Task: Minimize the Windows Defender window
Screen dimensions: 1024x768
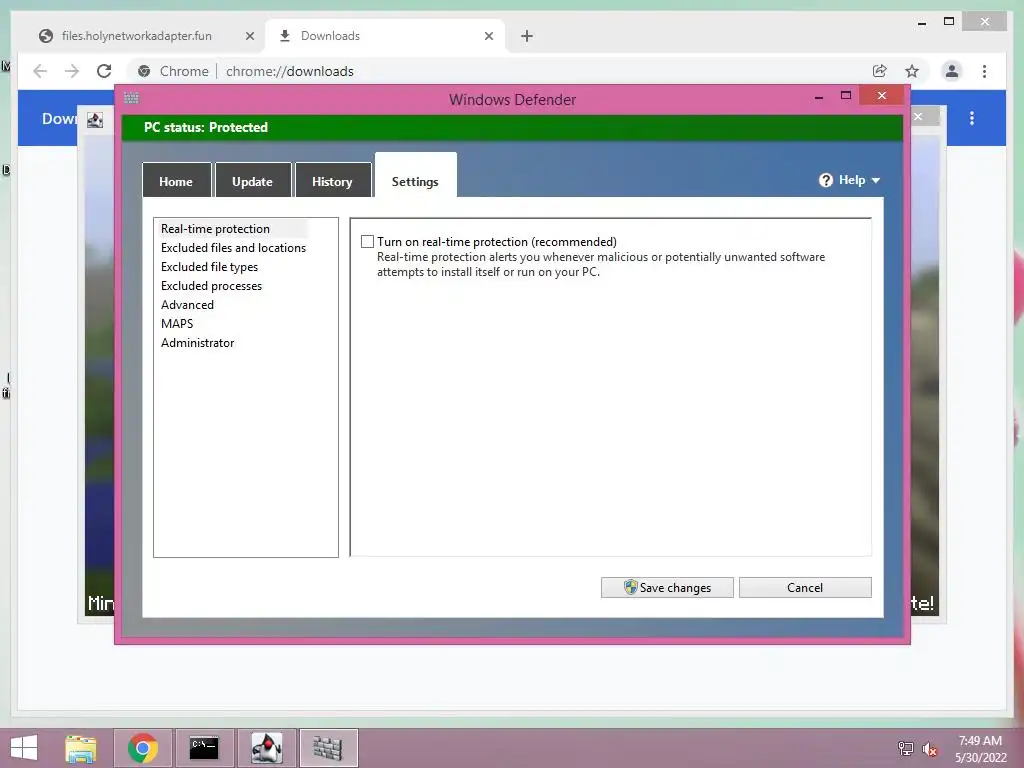Action: click(x=819, y=96)
